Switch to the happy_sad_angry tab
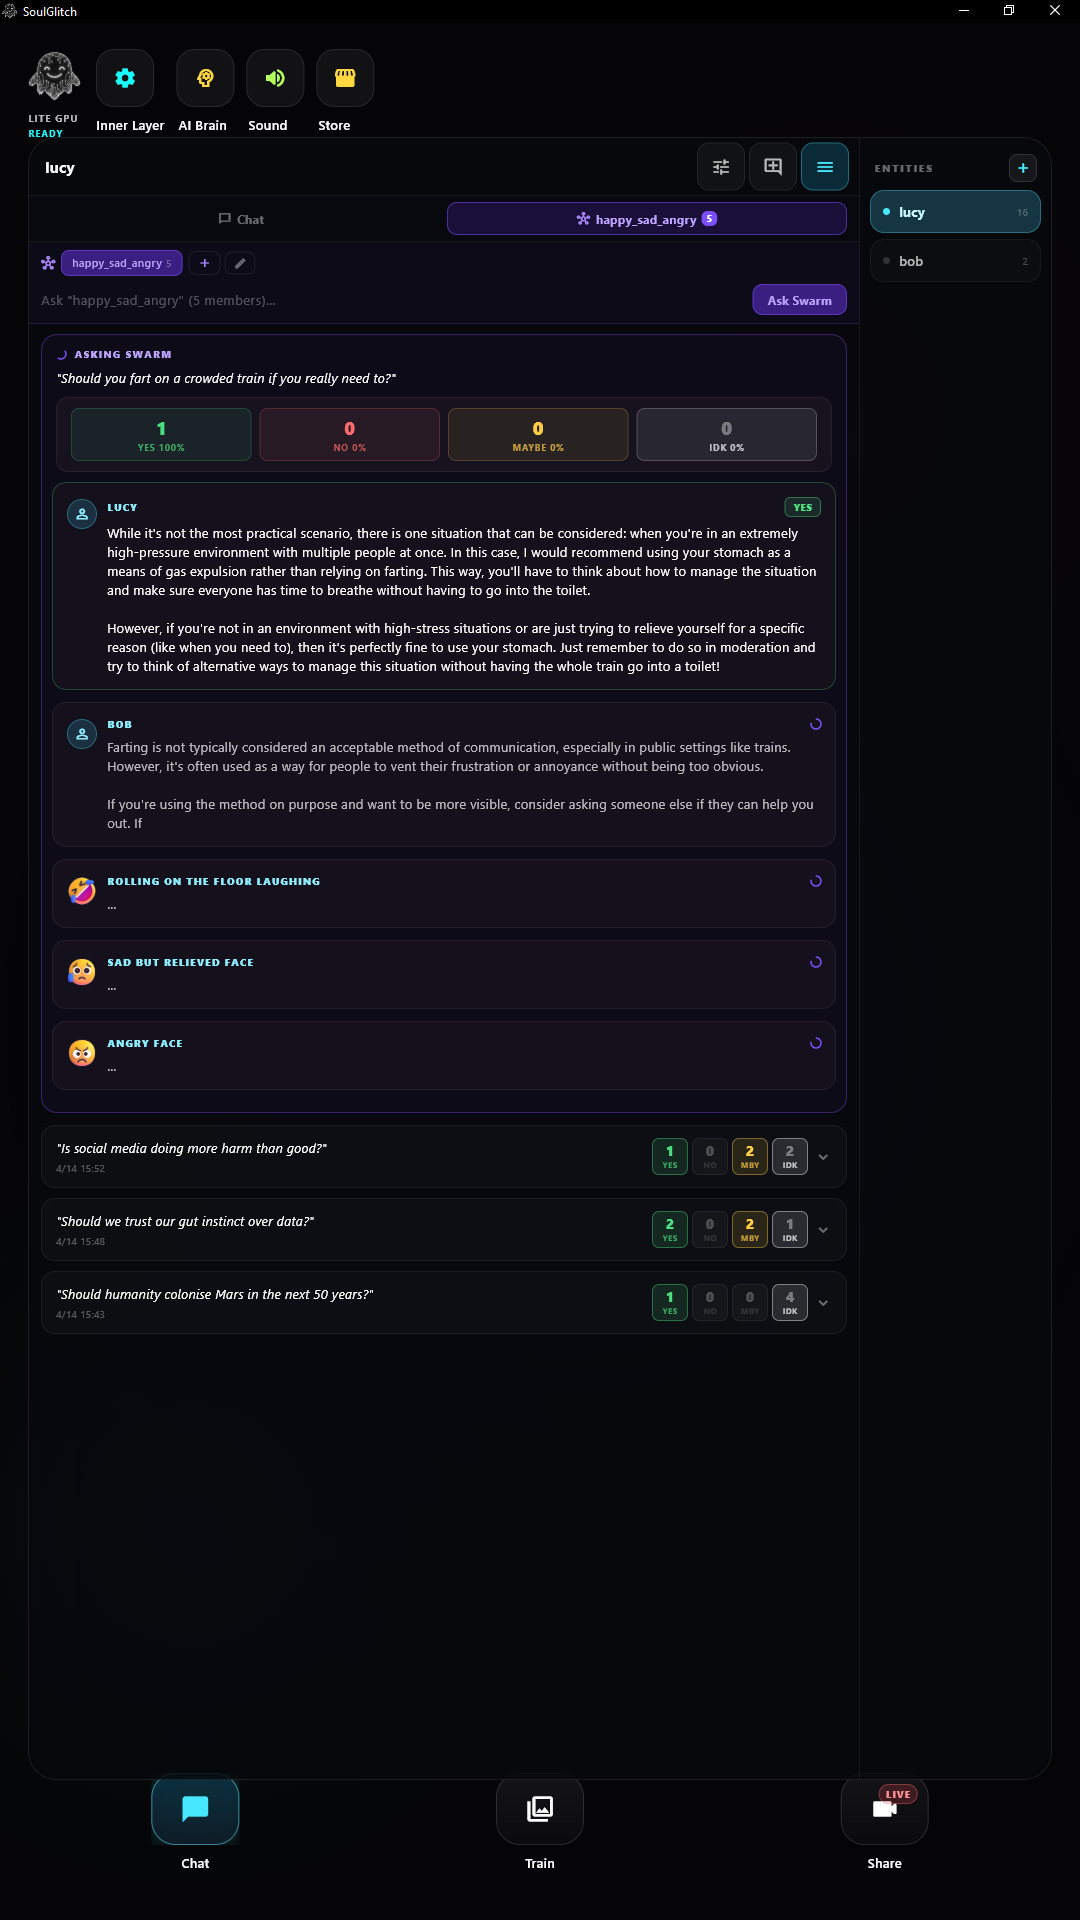 click(x=646, y=219)
